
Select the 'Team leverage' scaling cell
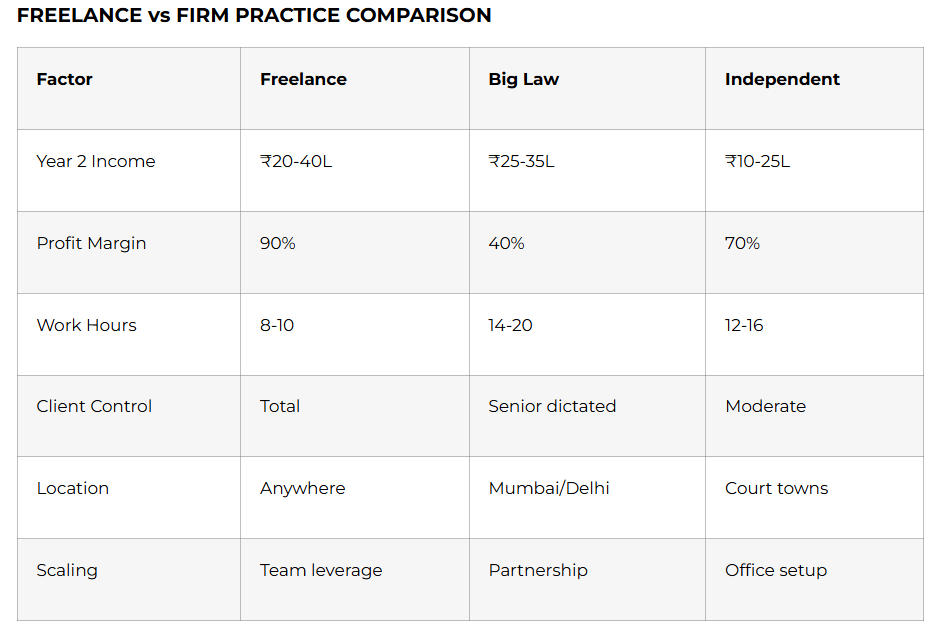pyautogui.click(x=321, y=571)
